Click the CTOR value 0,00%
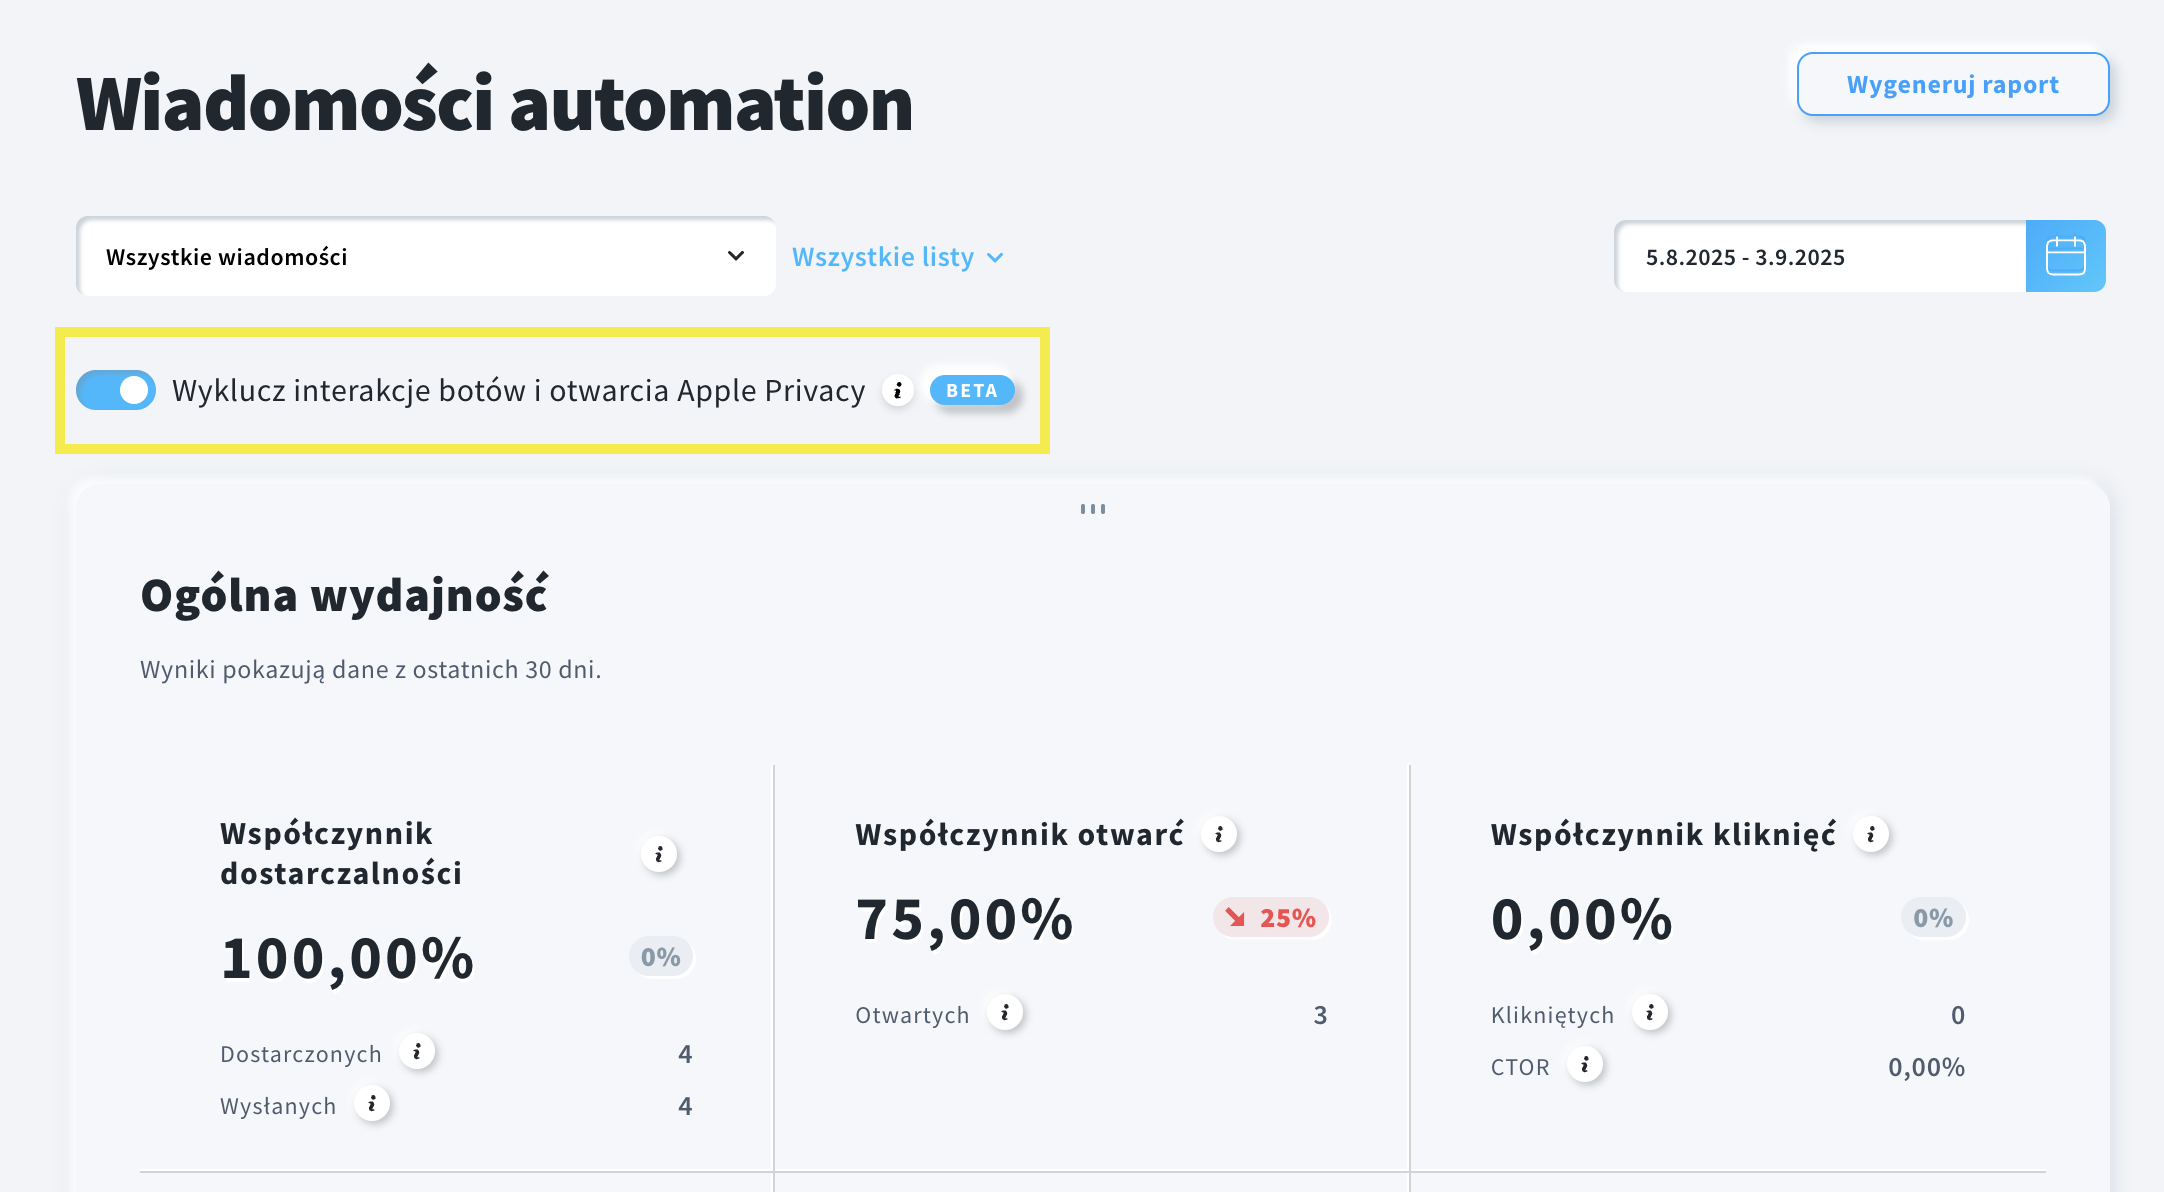This screenshot has width=2164, height=1192. click(x=1926, y=1067)
